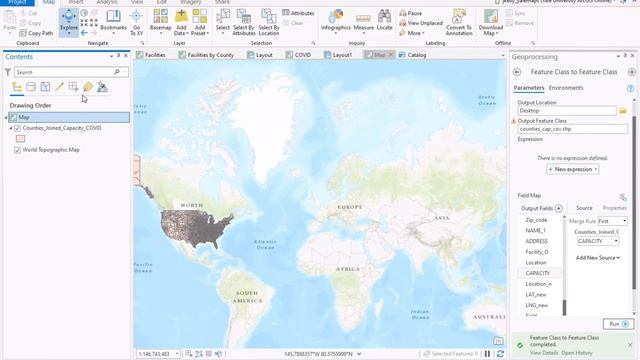Select the Parameters tab

click(529, 88)
